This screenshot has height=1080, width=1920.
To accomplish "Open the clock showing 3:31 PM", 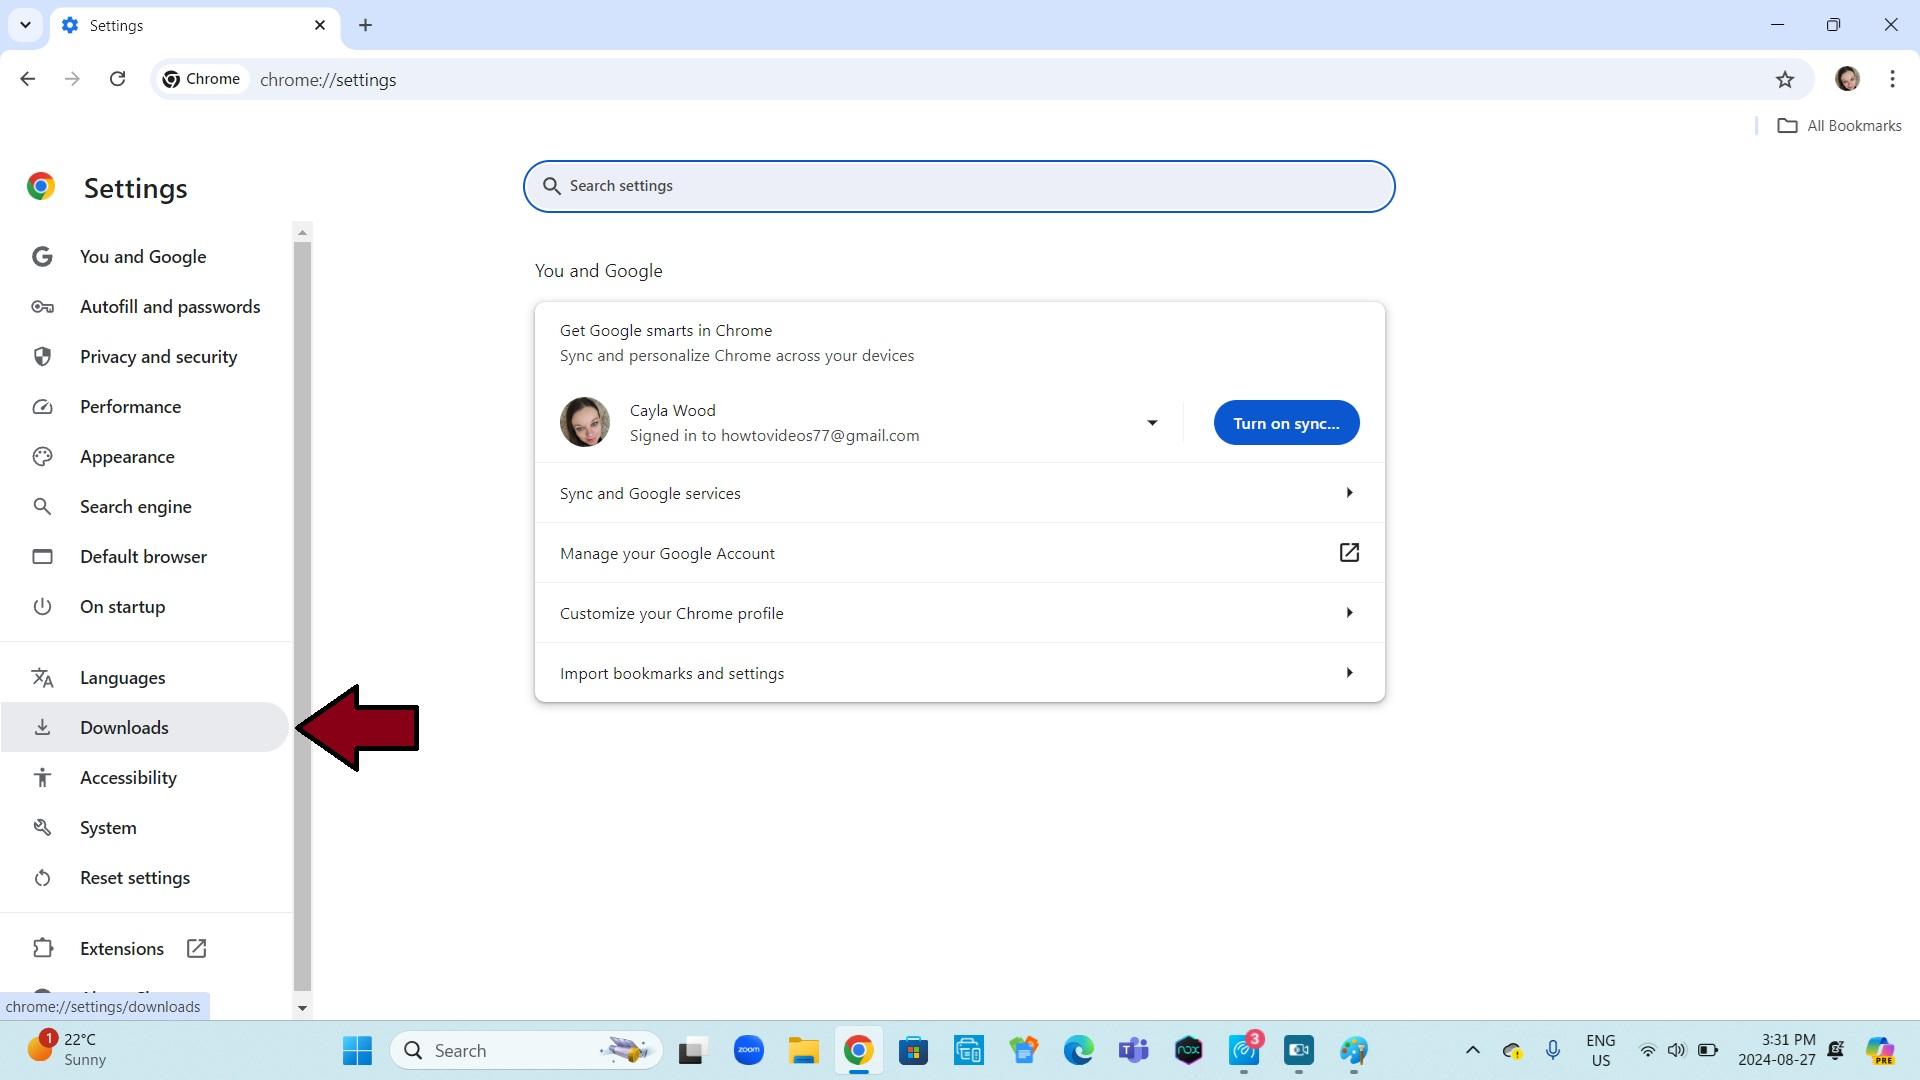I will pyautogui.click(x=1776, y=1050).
